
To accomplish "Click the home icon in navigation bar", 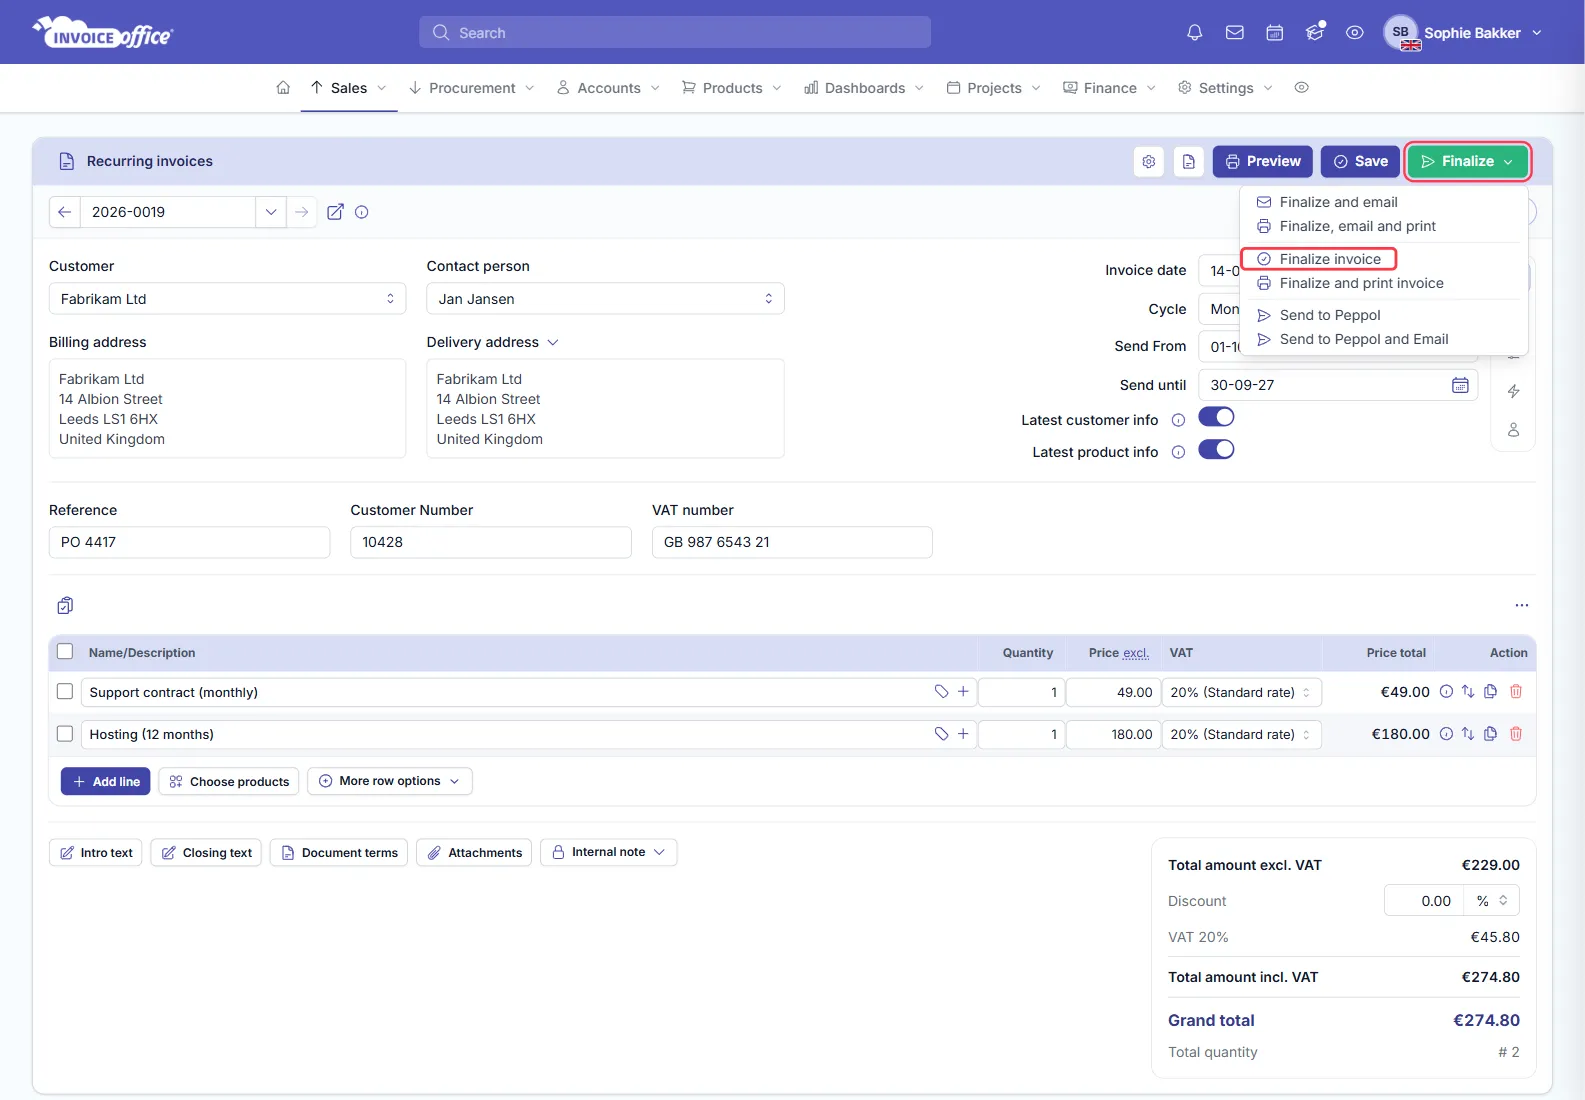I will (x=283, y=88).
